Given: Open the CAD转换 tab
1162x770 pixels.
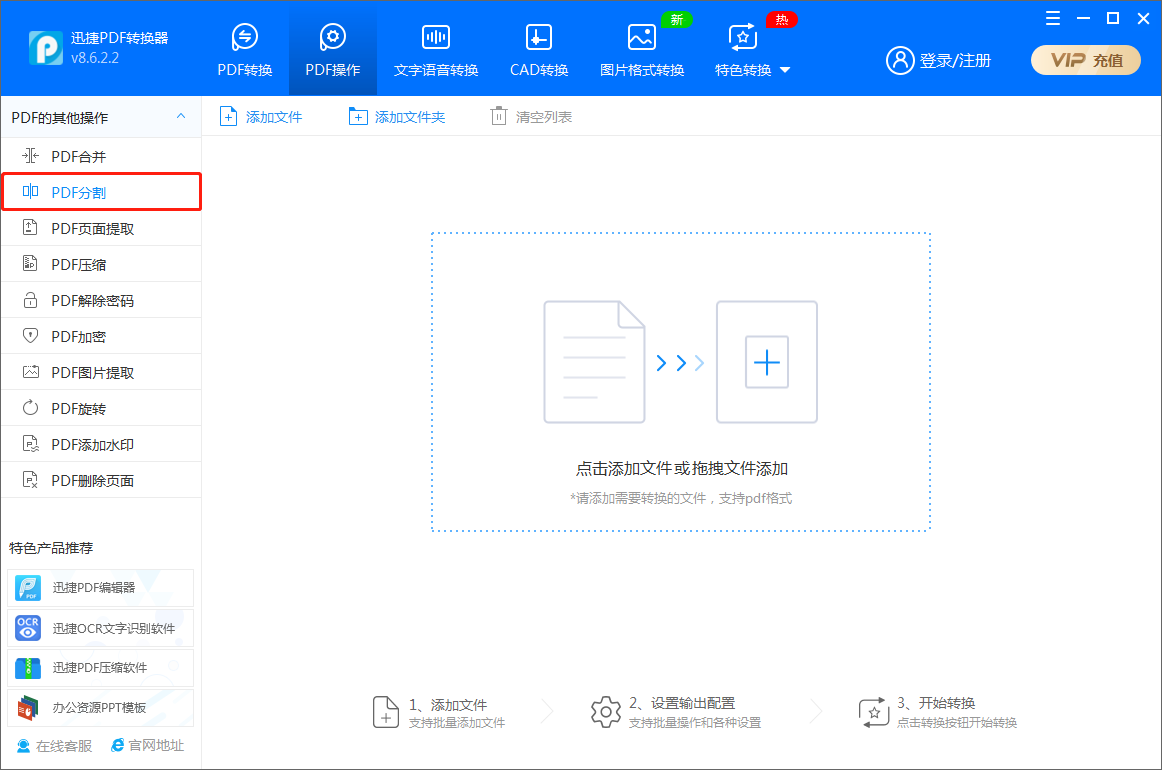Looking at the screenshot, I should [x=539, y=50].
